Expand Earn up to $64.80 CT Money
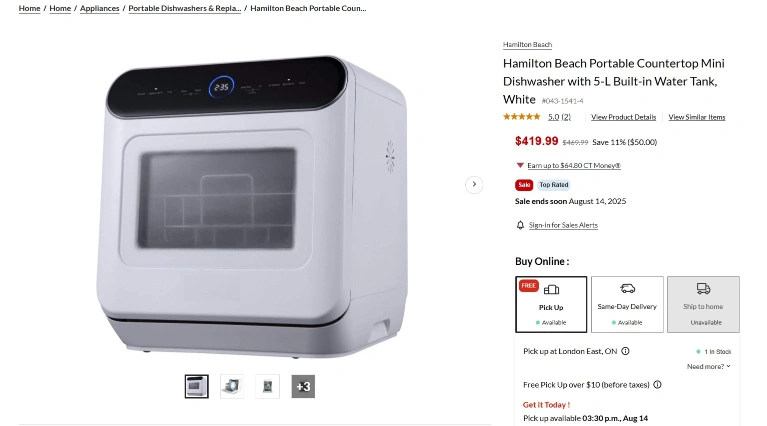The width and height of the screenshot is (767, 426). (x=574, y=165)
